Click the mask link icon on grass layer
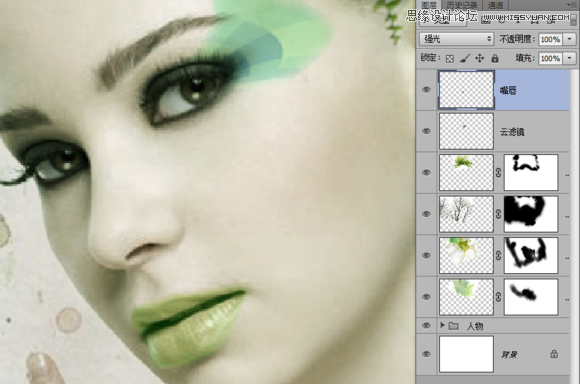The width and height of the screenshot is (580, 384). (499, 172)
